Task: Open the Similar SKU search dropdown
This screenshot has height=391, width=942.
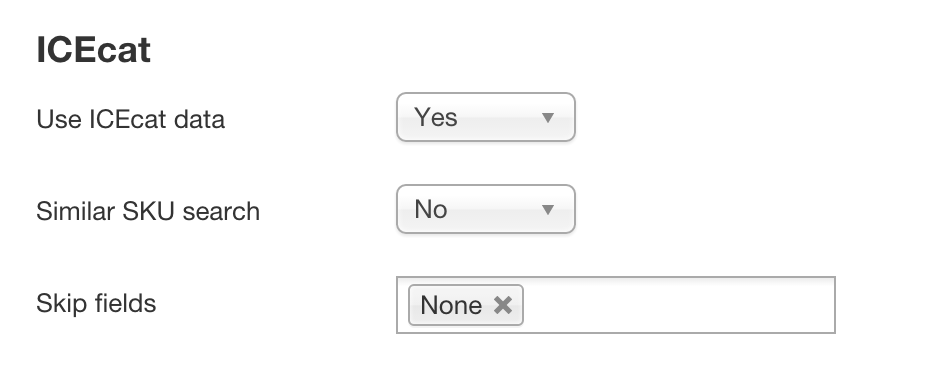Action: (485, 209)
